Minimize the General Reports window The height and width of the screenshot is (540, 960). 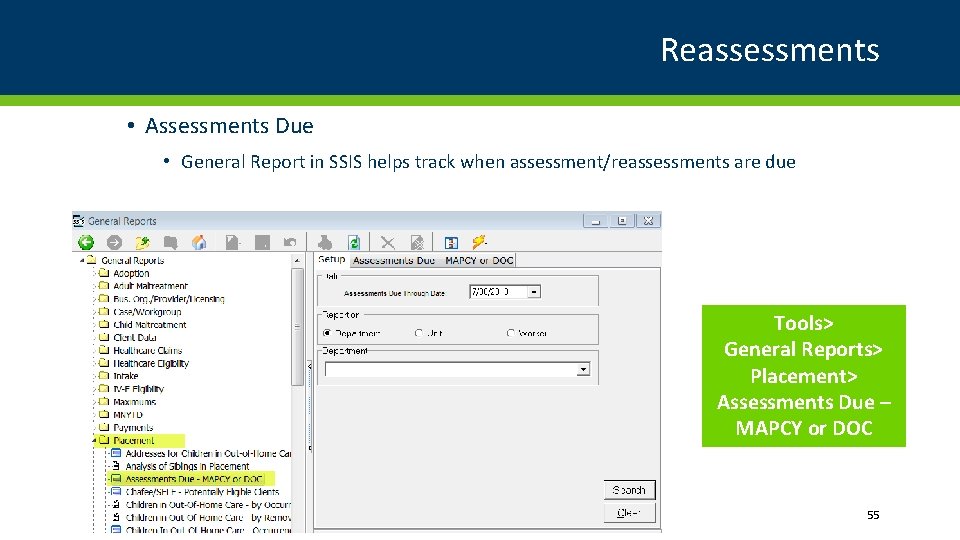click(x=596, y=220)
